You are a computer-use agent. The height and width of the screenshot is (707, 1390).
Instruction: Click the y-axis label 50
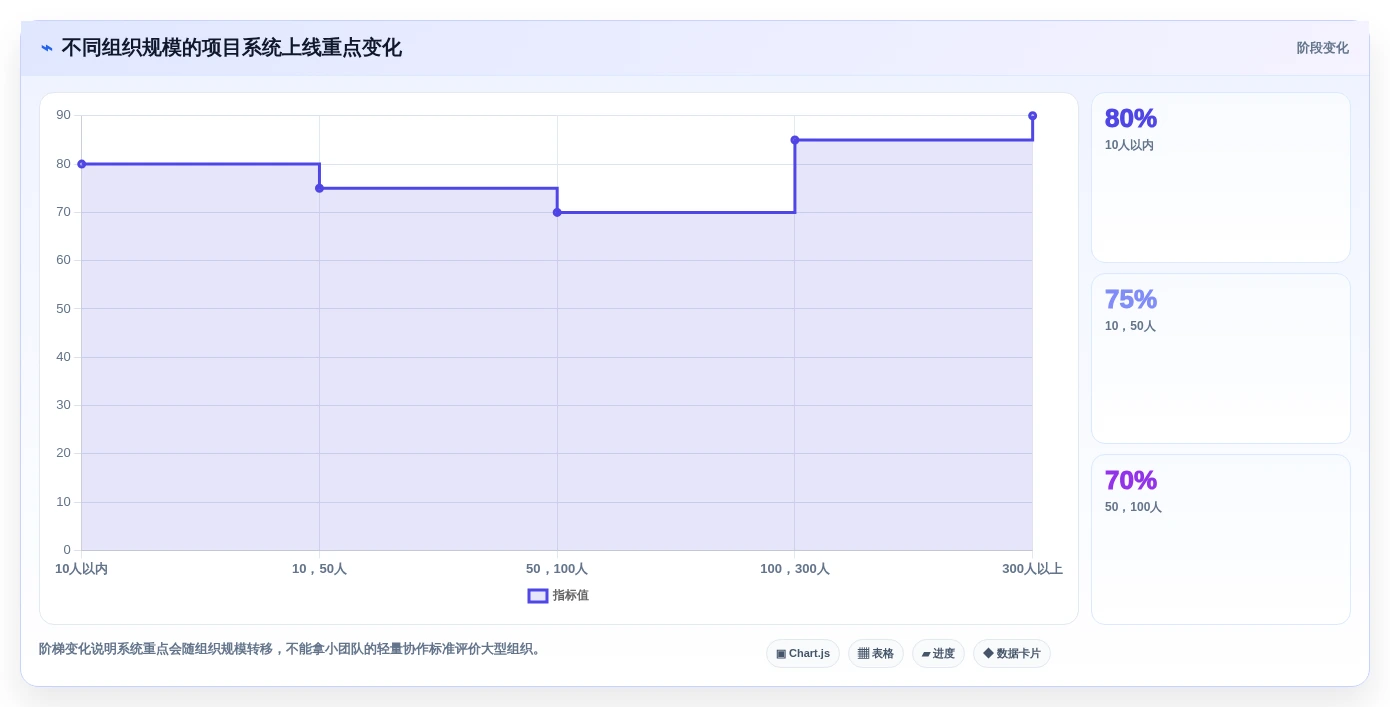click(x=64, y=308)
